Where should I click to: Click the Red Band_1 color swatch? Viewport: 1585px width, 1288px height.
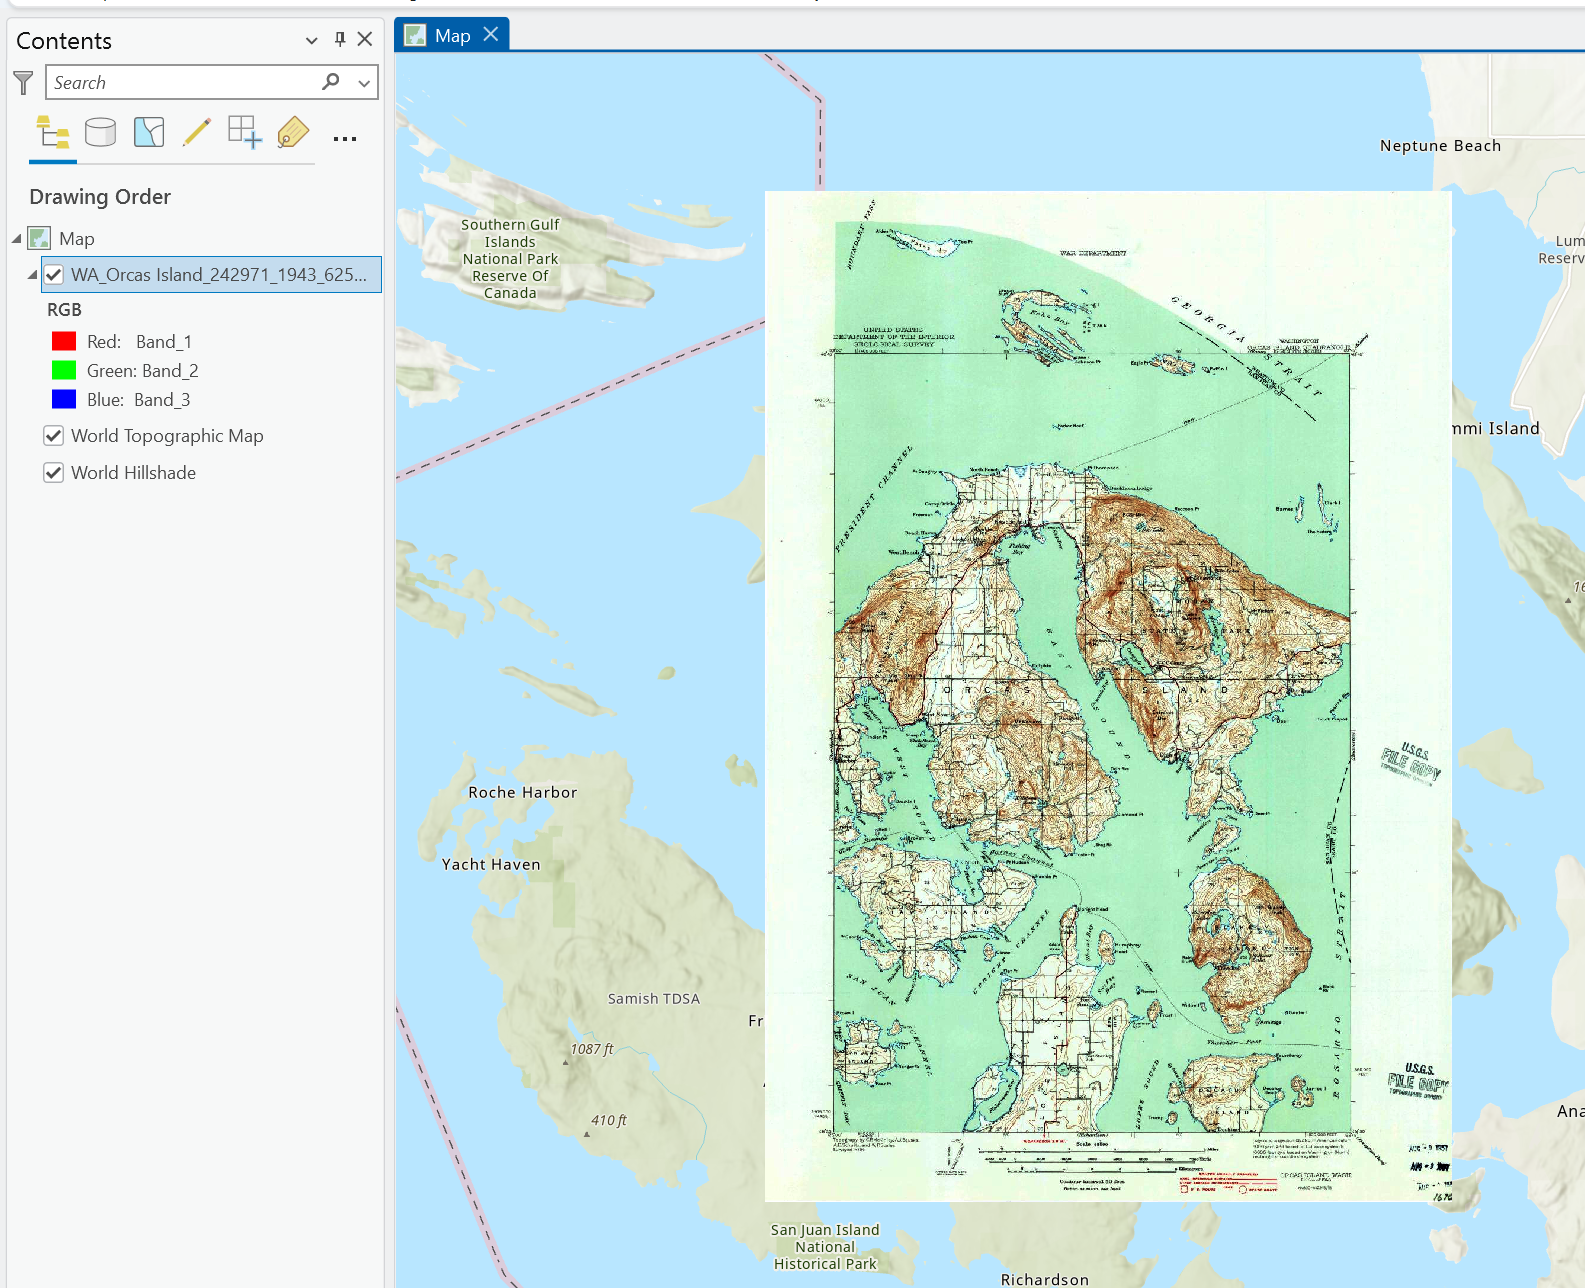click(64, 341)
